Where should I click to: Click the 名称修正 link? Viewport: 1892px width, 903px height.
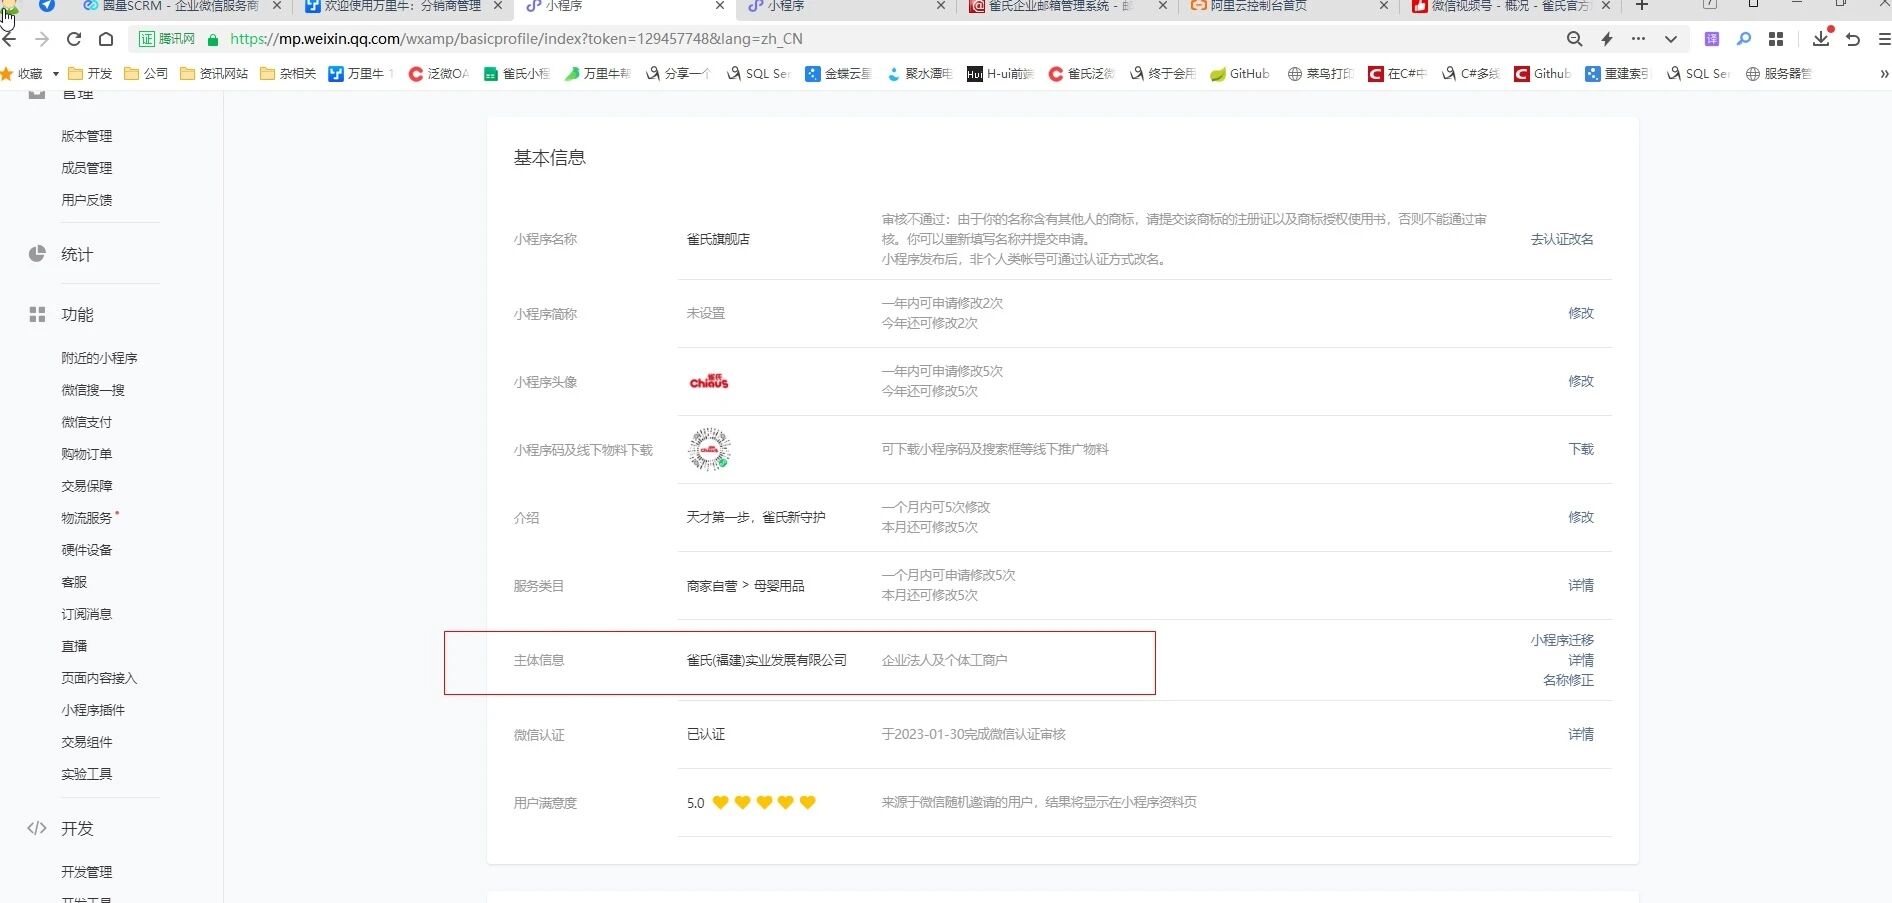pyautogui.click(x=1568, y=680)
